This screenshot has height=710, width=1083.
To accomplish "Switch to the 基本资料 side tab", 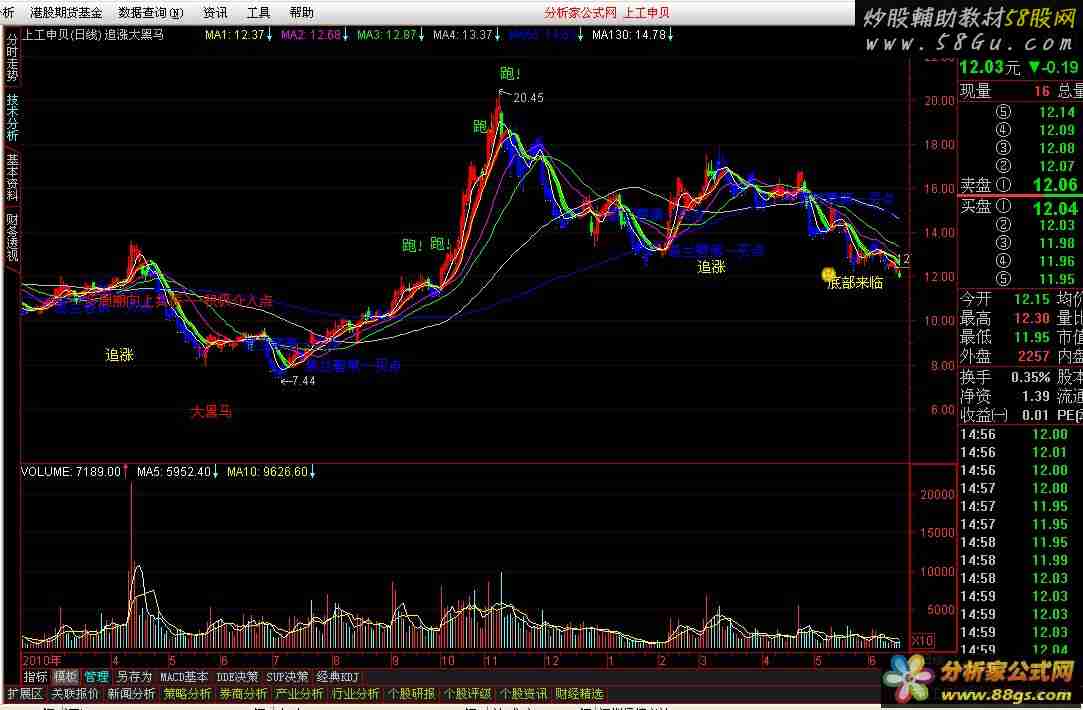I will click(12, 176).
